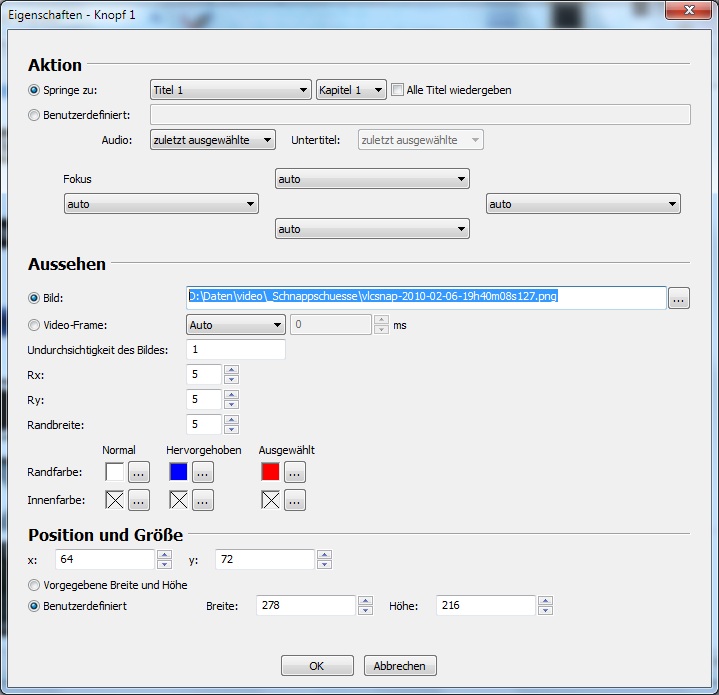This screenshot has width=719, height=695.
Task: Click the Abbrechen button
Action: 400,666
